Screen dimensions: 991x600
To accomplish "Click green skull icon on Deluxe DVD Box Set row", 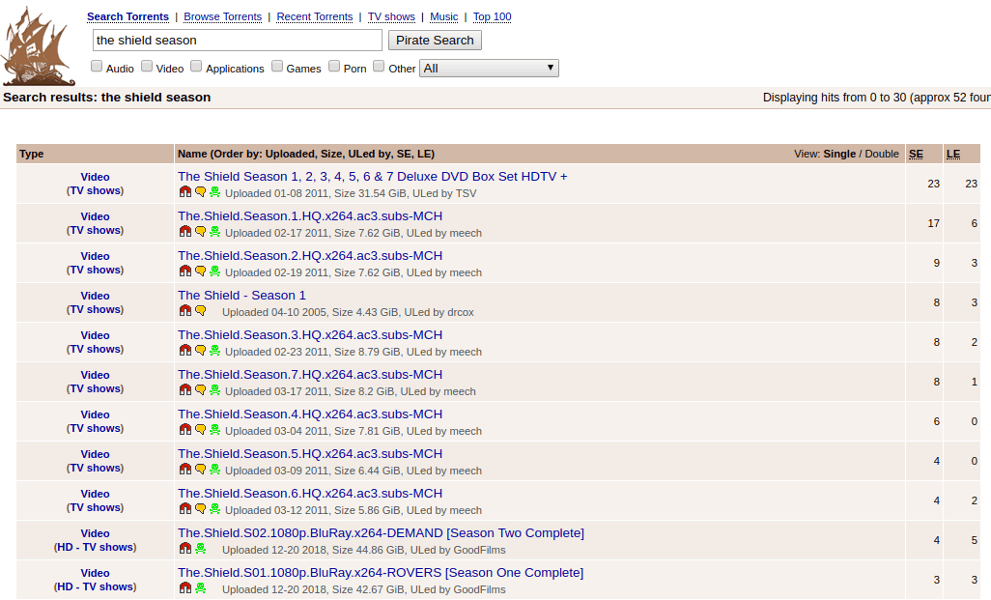I will [215, 192].
